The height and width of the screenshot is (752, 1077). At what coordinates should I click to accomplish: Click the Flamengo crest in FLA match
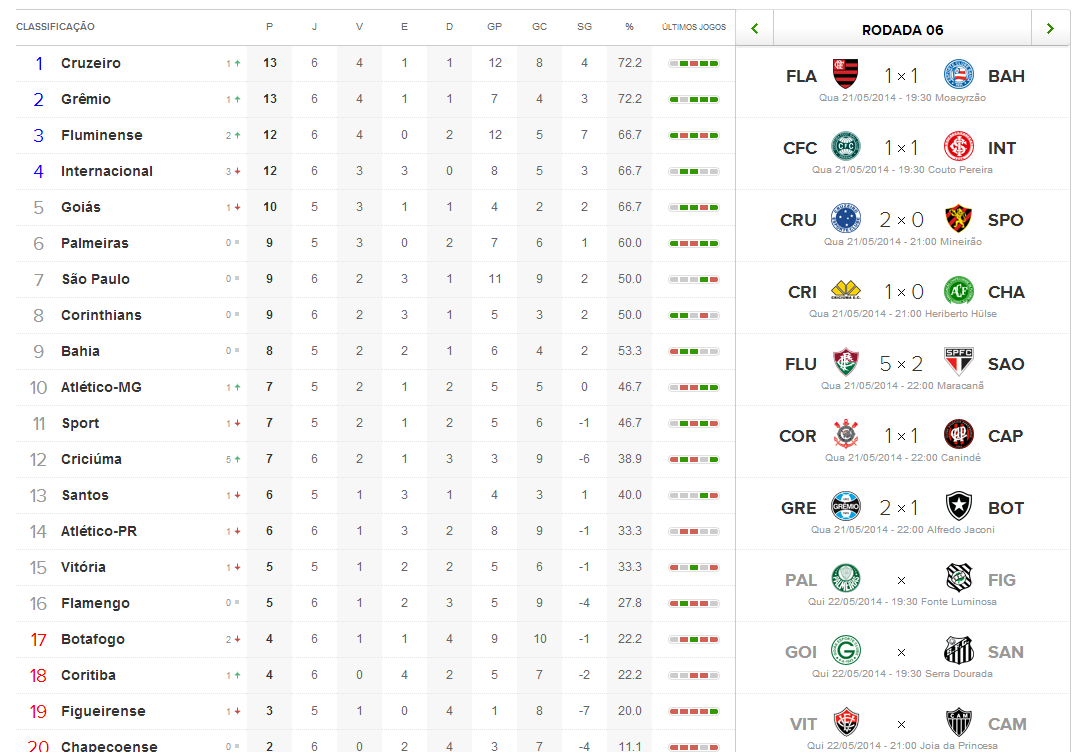tap(846, 74)
